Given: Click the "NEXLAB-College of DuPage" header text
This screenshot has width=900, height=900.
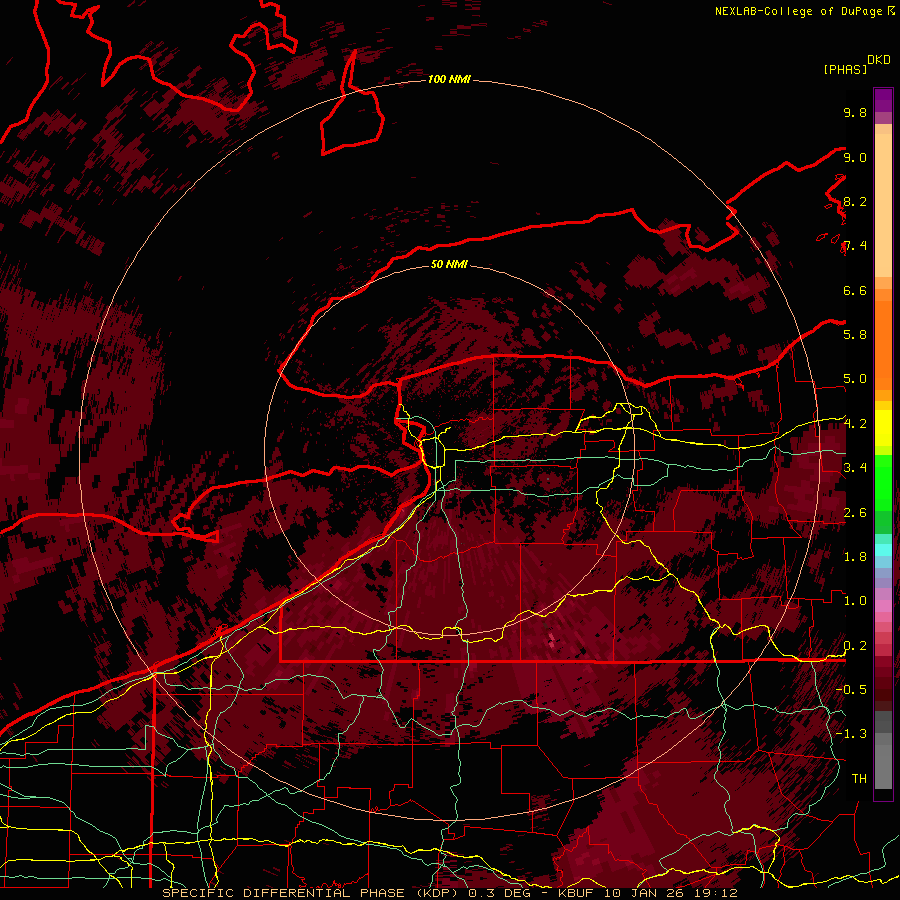Looking at the screenshot, I should coord(798,11).
